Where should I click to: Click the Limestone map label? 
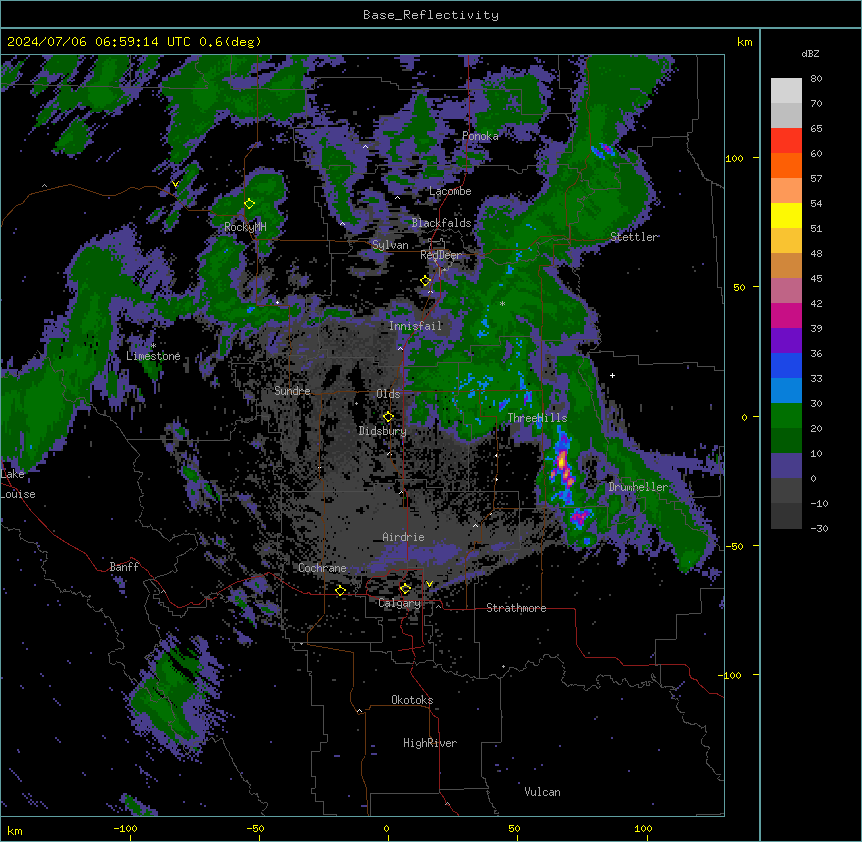point(153,356)
